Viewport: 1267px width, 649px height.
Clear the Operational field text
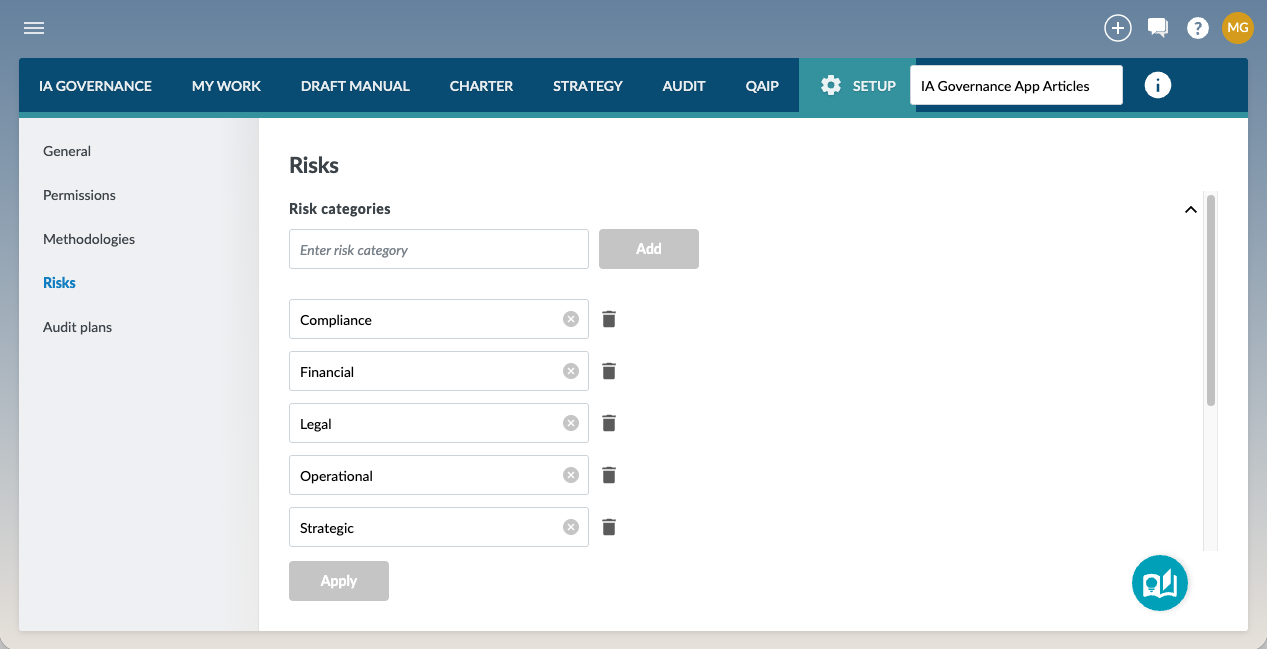[571, 475]
